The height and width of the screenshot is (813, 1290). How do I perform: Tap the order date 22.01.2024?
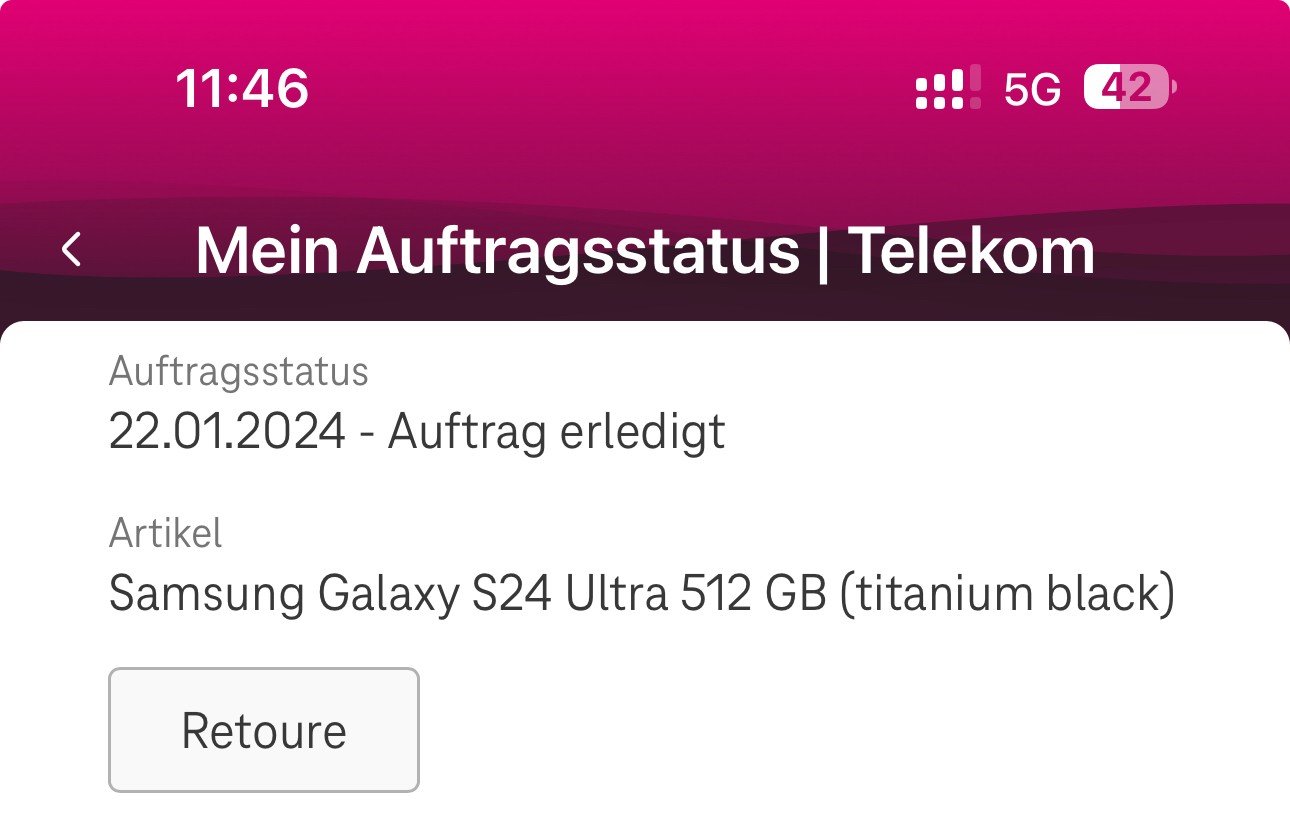[227, 432]
